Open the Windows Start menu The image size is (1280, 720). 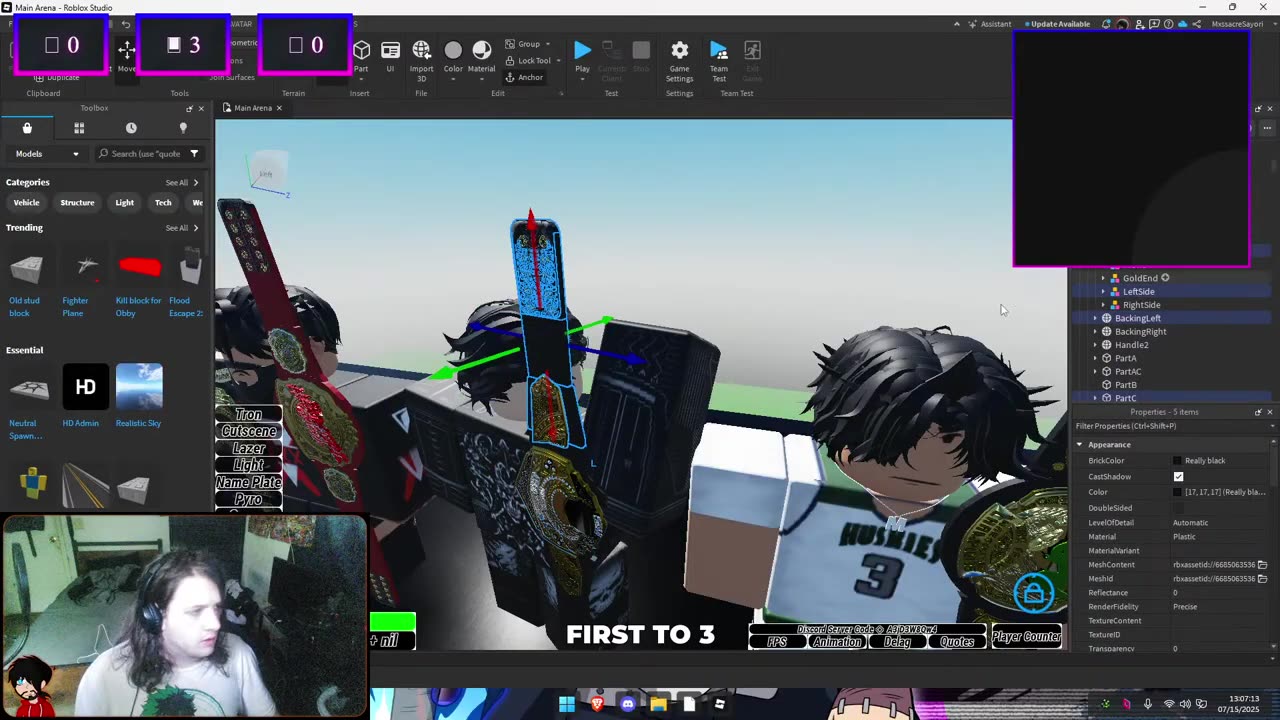point(566,704)
